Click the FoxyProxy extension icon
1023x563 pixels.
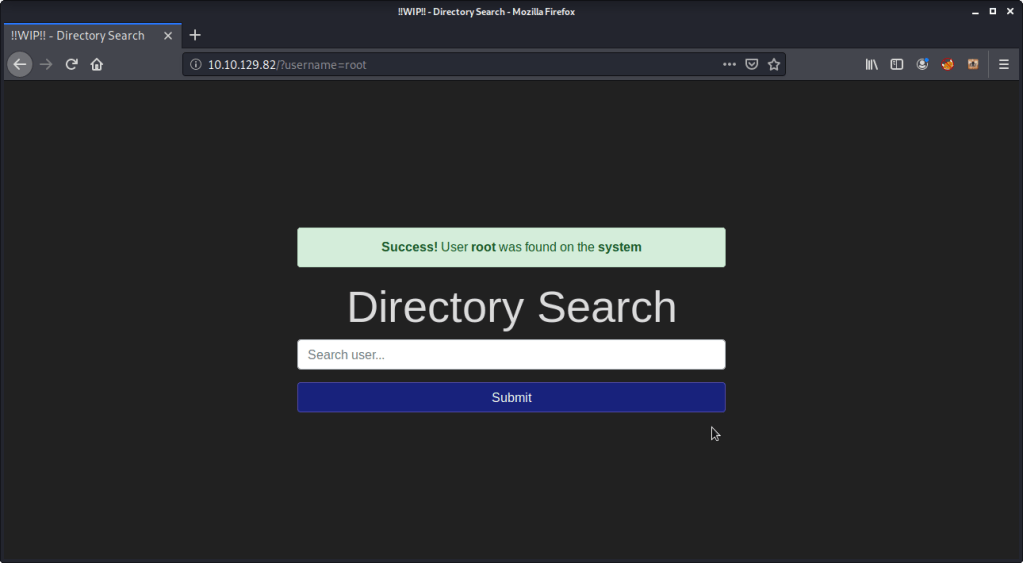point(947,64)
